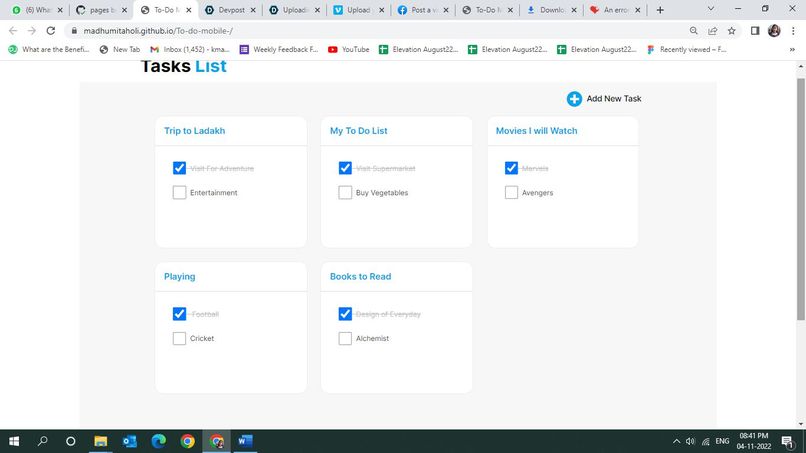Uncheck the Marvels checkbox
The image size is (806, 453).
pos(511,168)
